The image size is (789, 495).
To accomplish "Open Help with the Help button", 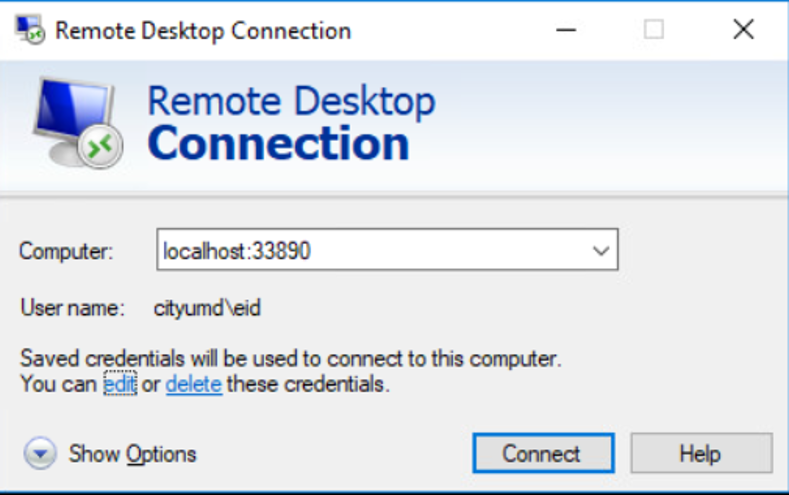I will (701, 453).
